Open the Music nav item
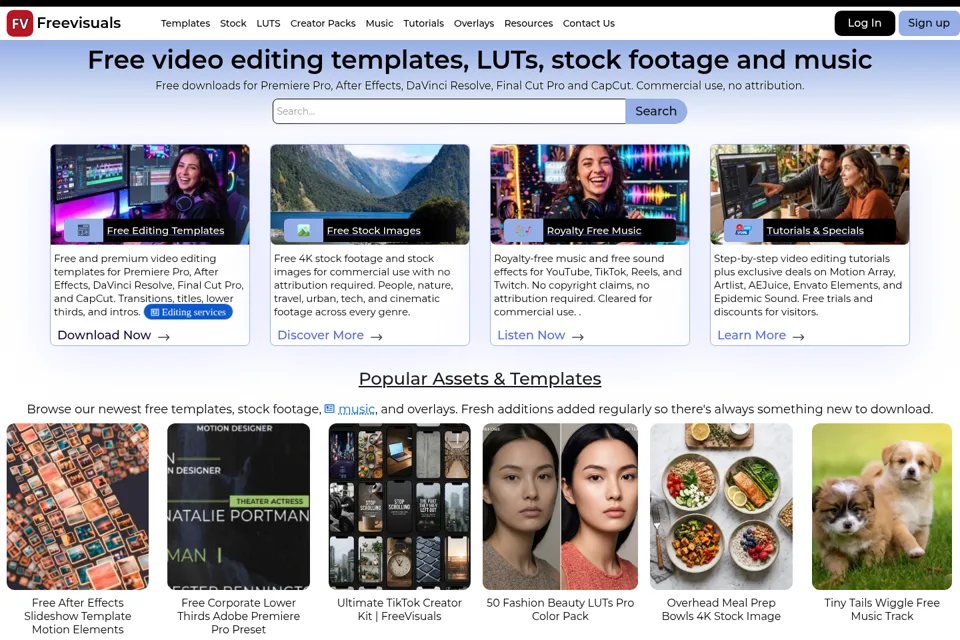 [x=380, y=23]
